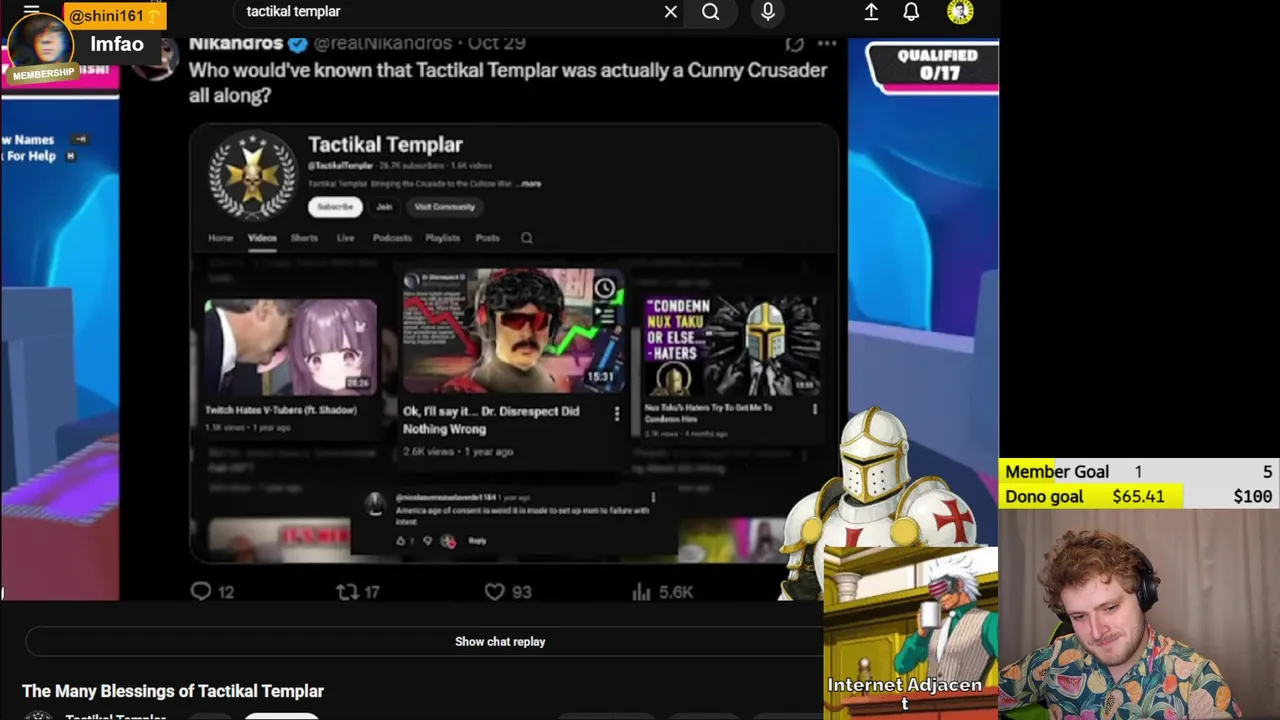Image resolution: width=1280 pixels, height=720 pixels.
Task: Click the 'Visit Community' button
Action: 444,207
